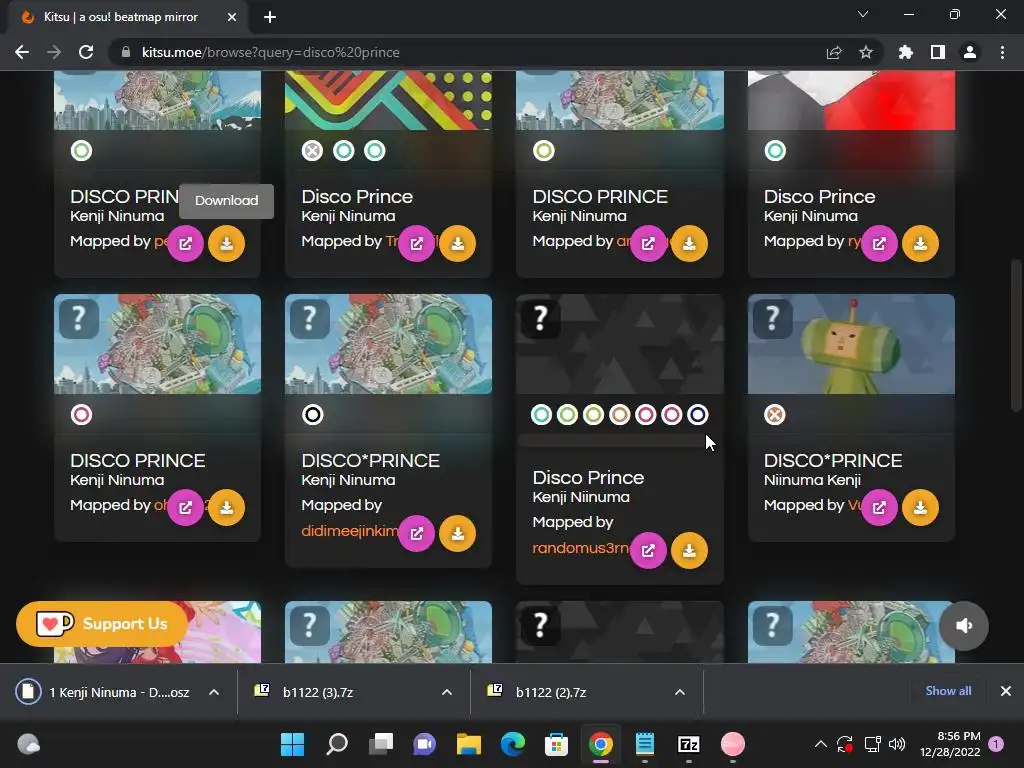Download DISCO PRINCE map mapped by ar...
This screenshot has height=768, width=1024.
click(689, 244)
